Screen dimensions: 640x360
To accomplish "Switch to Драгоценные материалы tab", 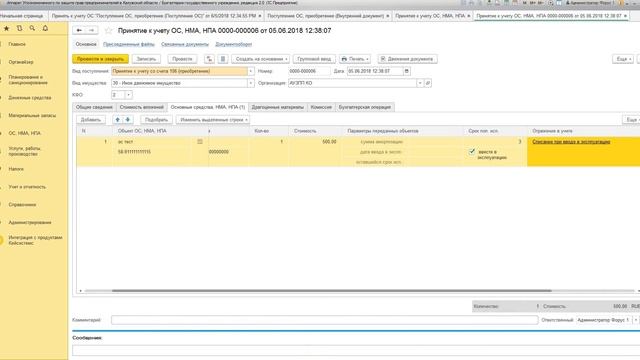I will [278, 107].
